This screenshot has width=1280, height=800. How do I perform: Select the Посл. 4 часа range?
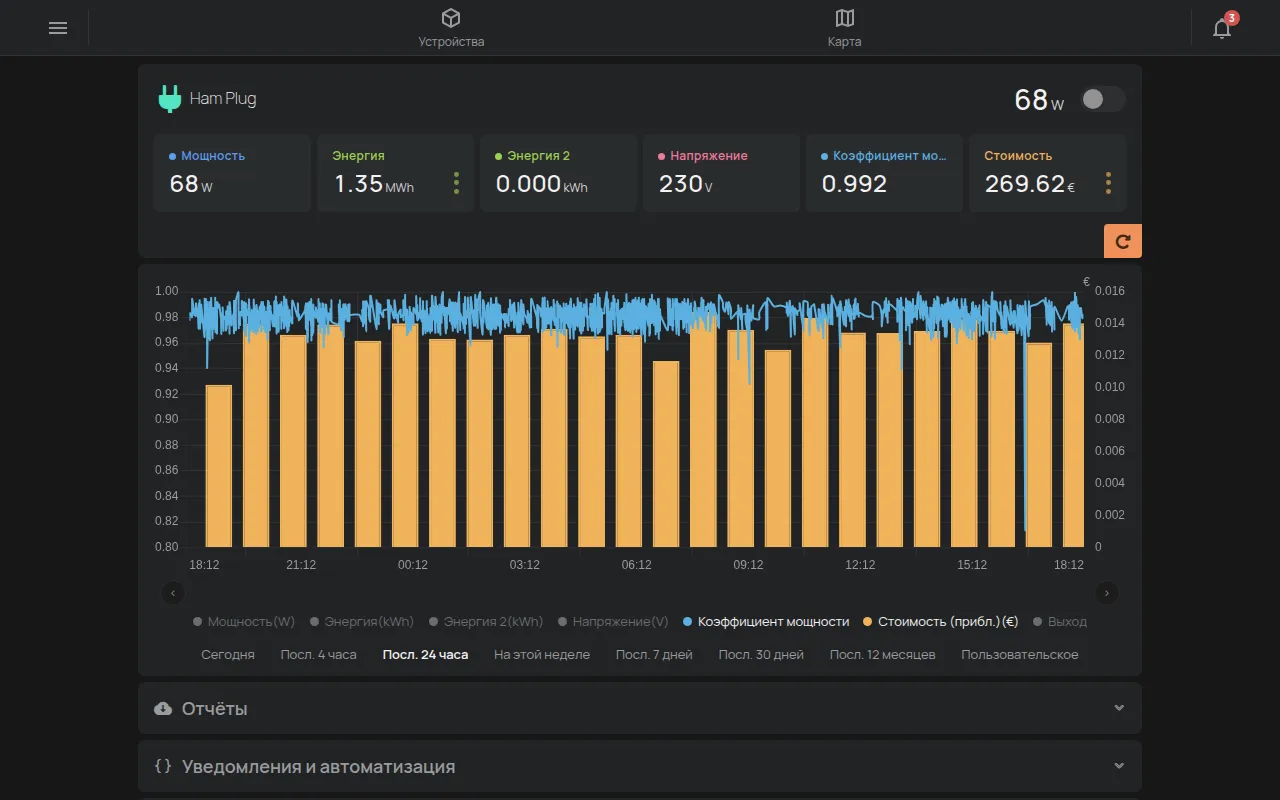[x=318, y=655]
